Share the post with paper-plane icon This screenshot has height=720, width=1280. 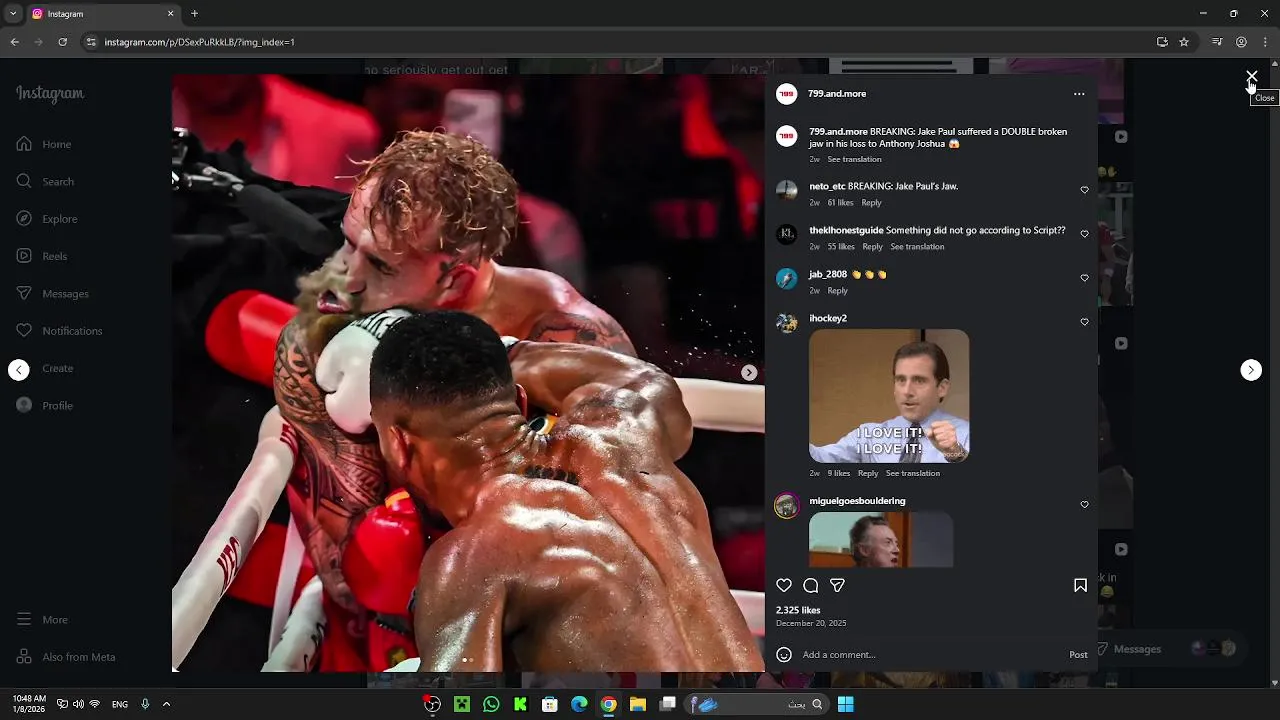point(837,586)
